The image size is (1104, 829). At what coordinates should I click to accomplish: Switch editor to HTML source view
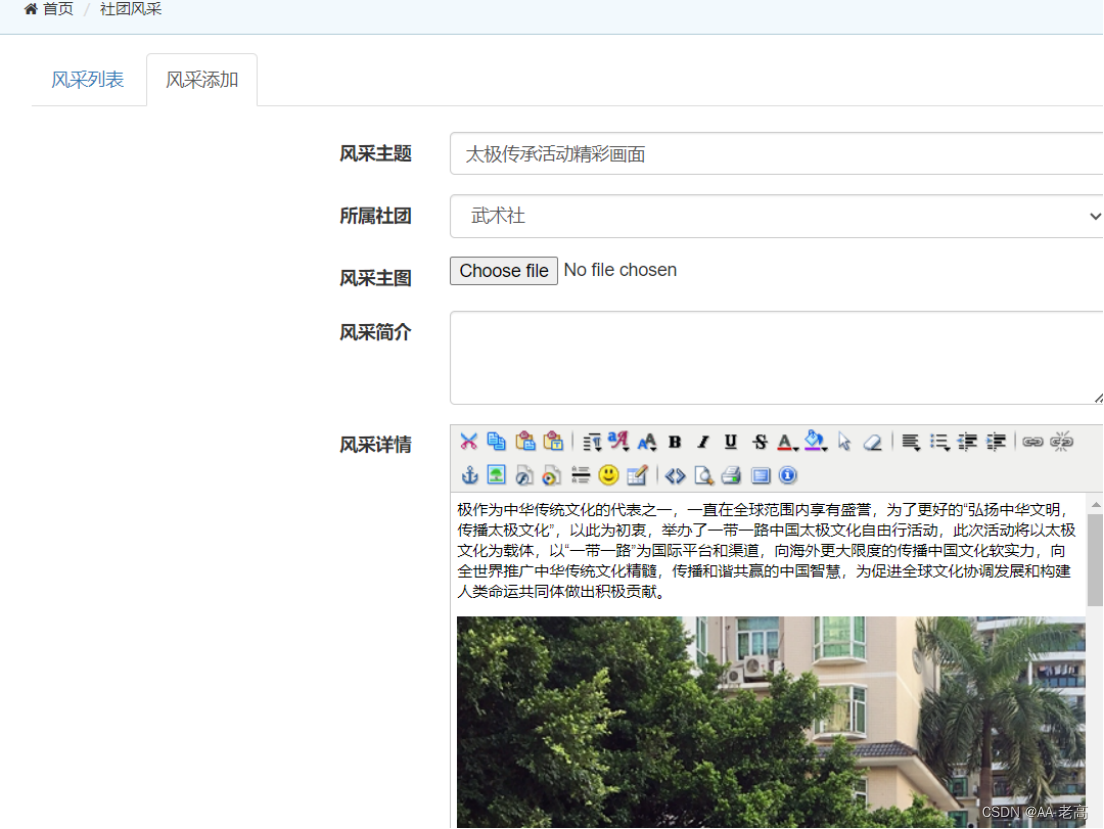(675, 475)
